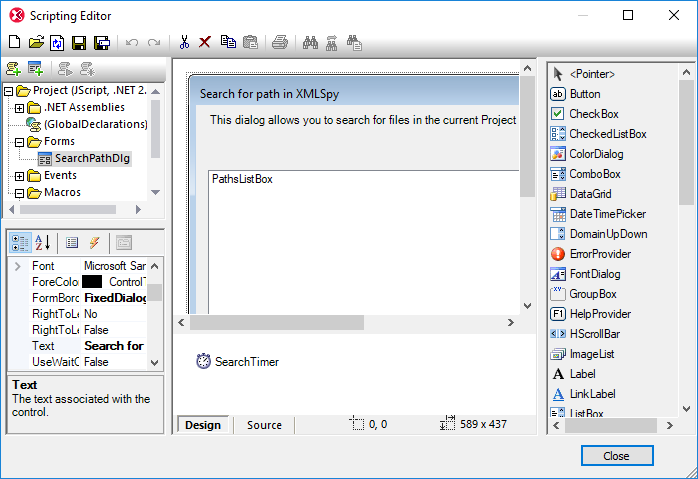Click the New Form icon in project toolbar
The height and width of the screenshot is (479, 698).
pos(36,69)
